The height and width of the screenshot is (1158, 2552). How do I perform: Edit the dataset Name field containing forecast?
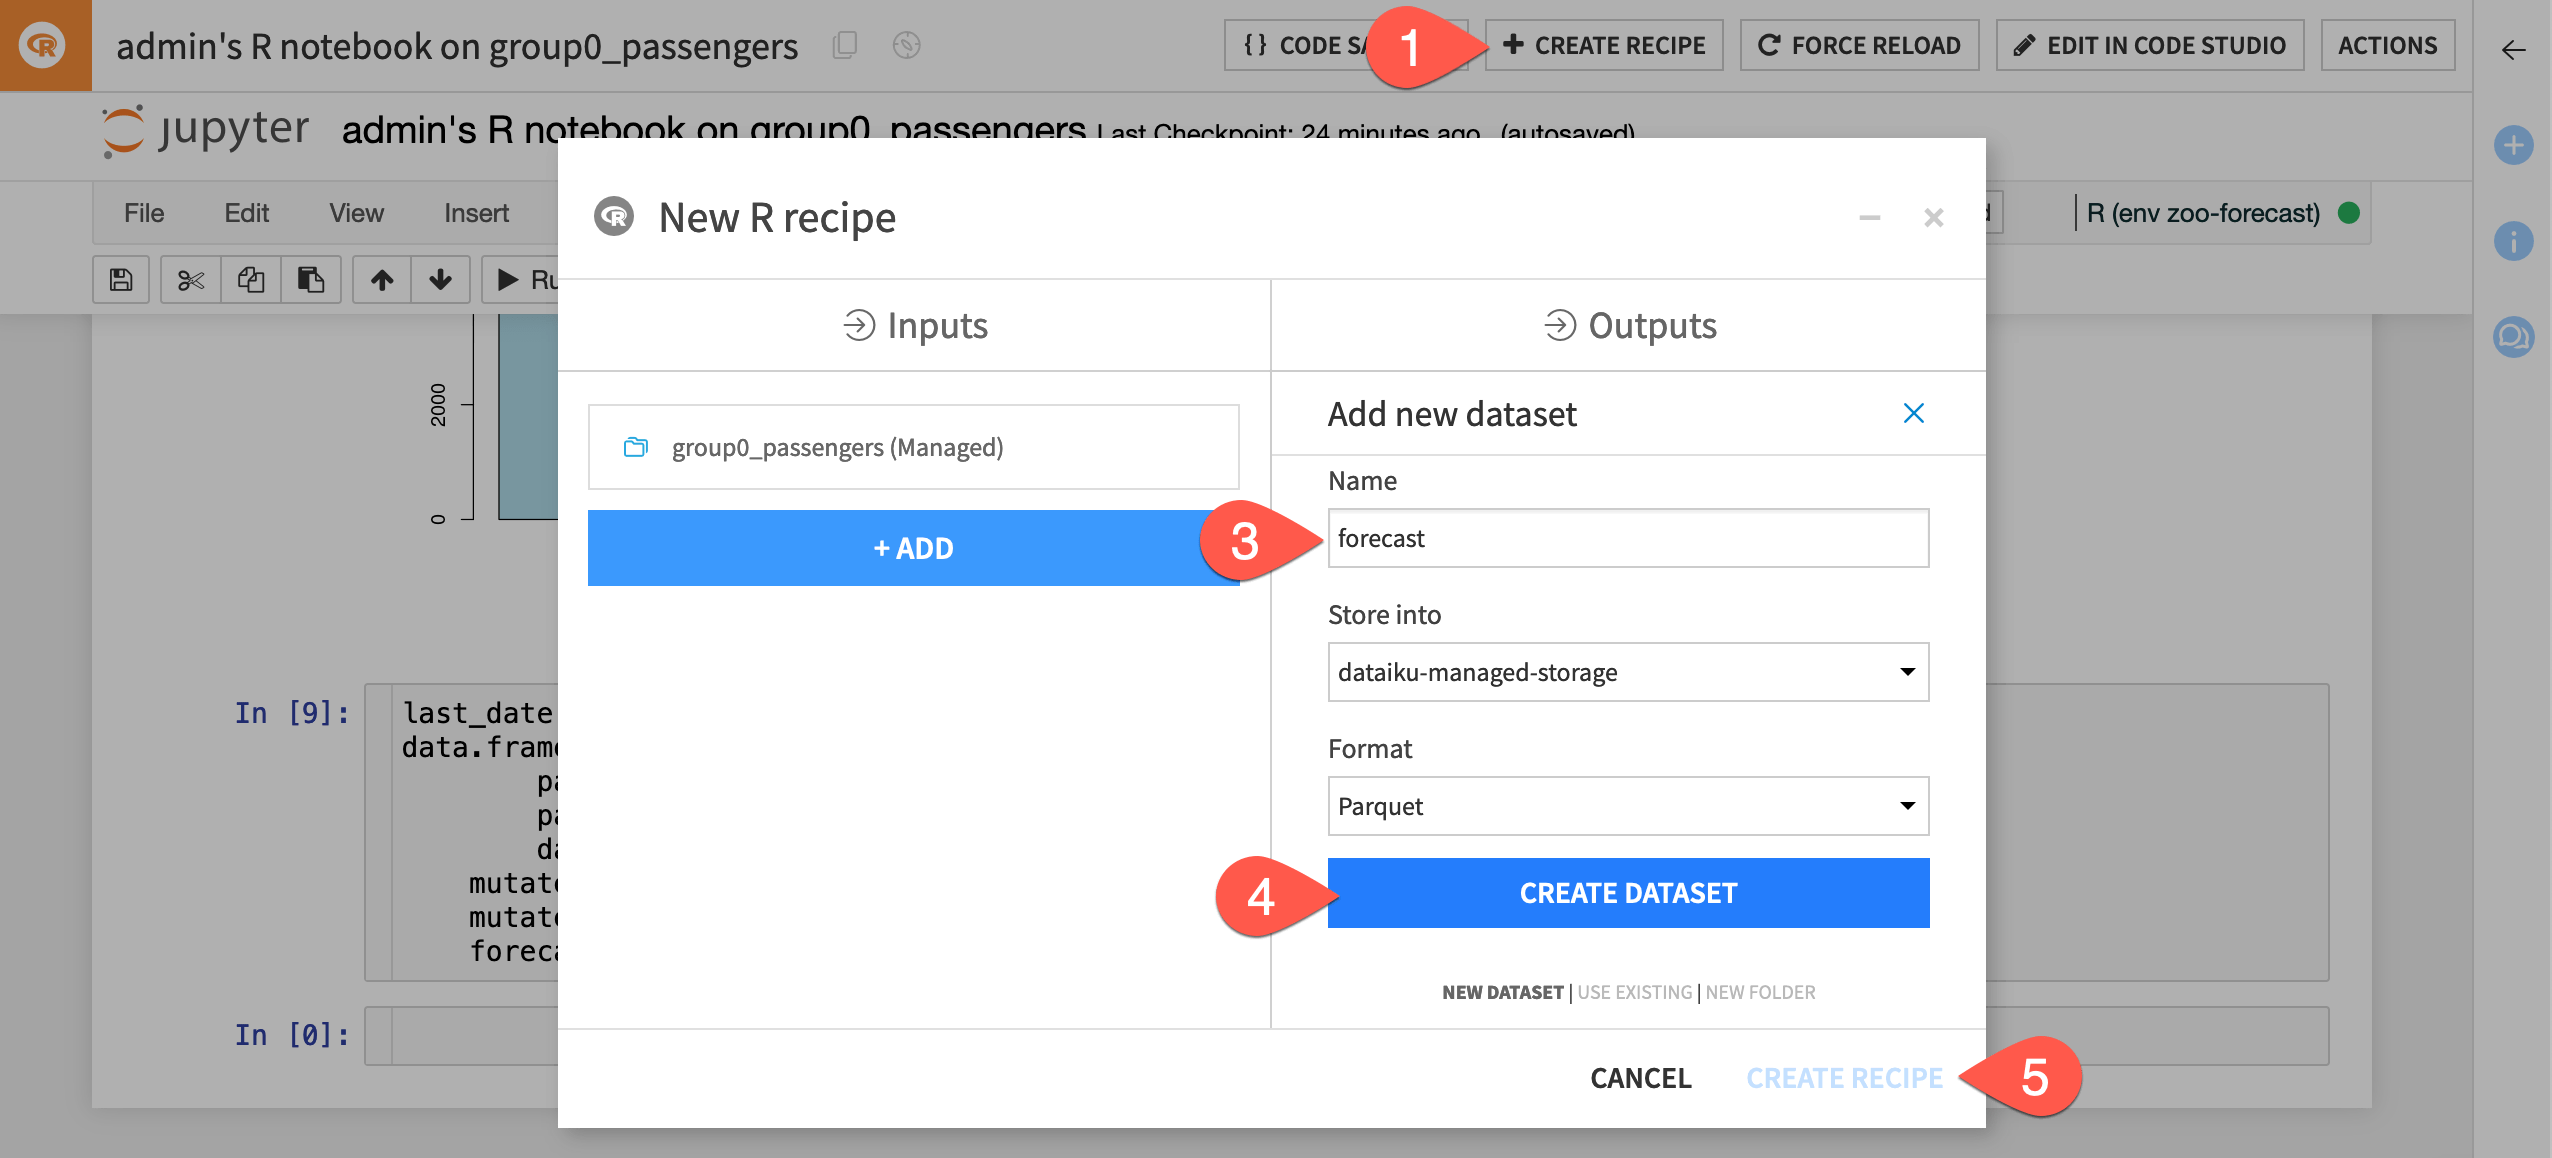pos(1627,538)
